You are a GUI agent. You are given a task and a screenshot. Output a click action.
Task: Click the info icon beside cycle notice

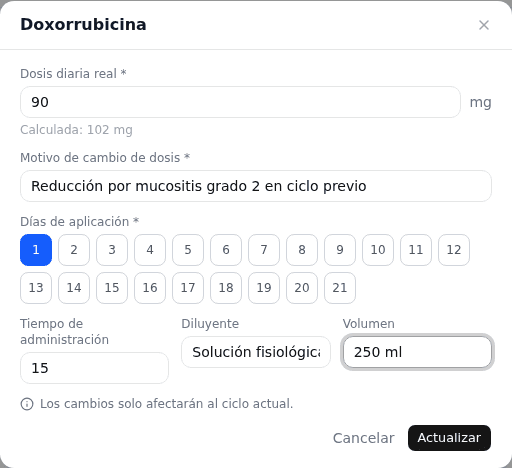[27, 404]
